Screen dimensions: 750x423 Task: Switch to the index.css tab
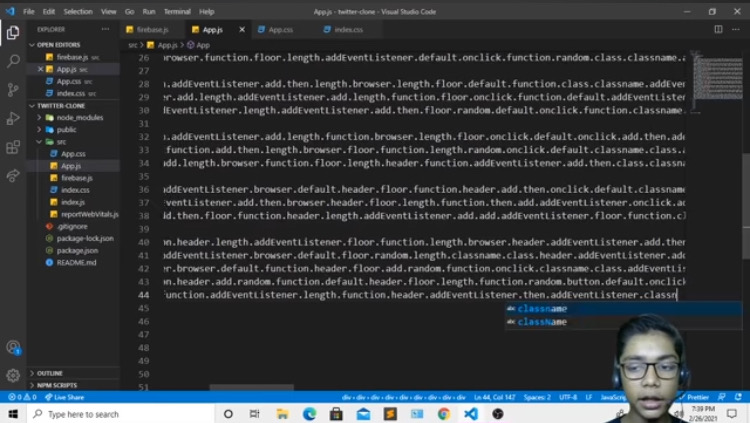(348, 30)
